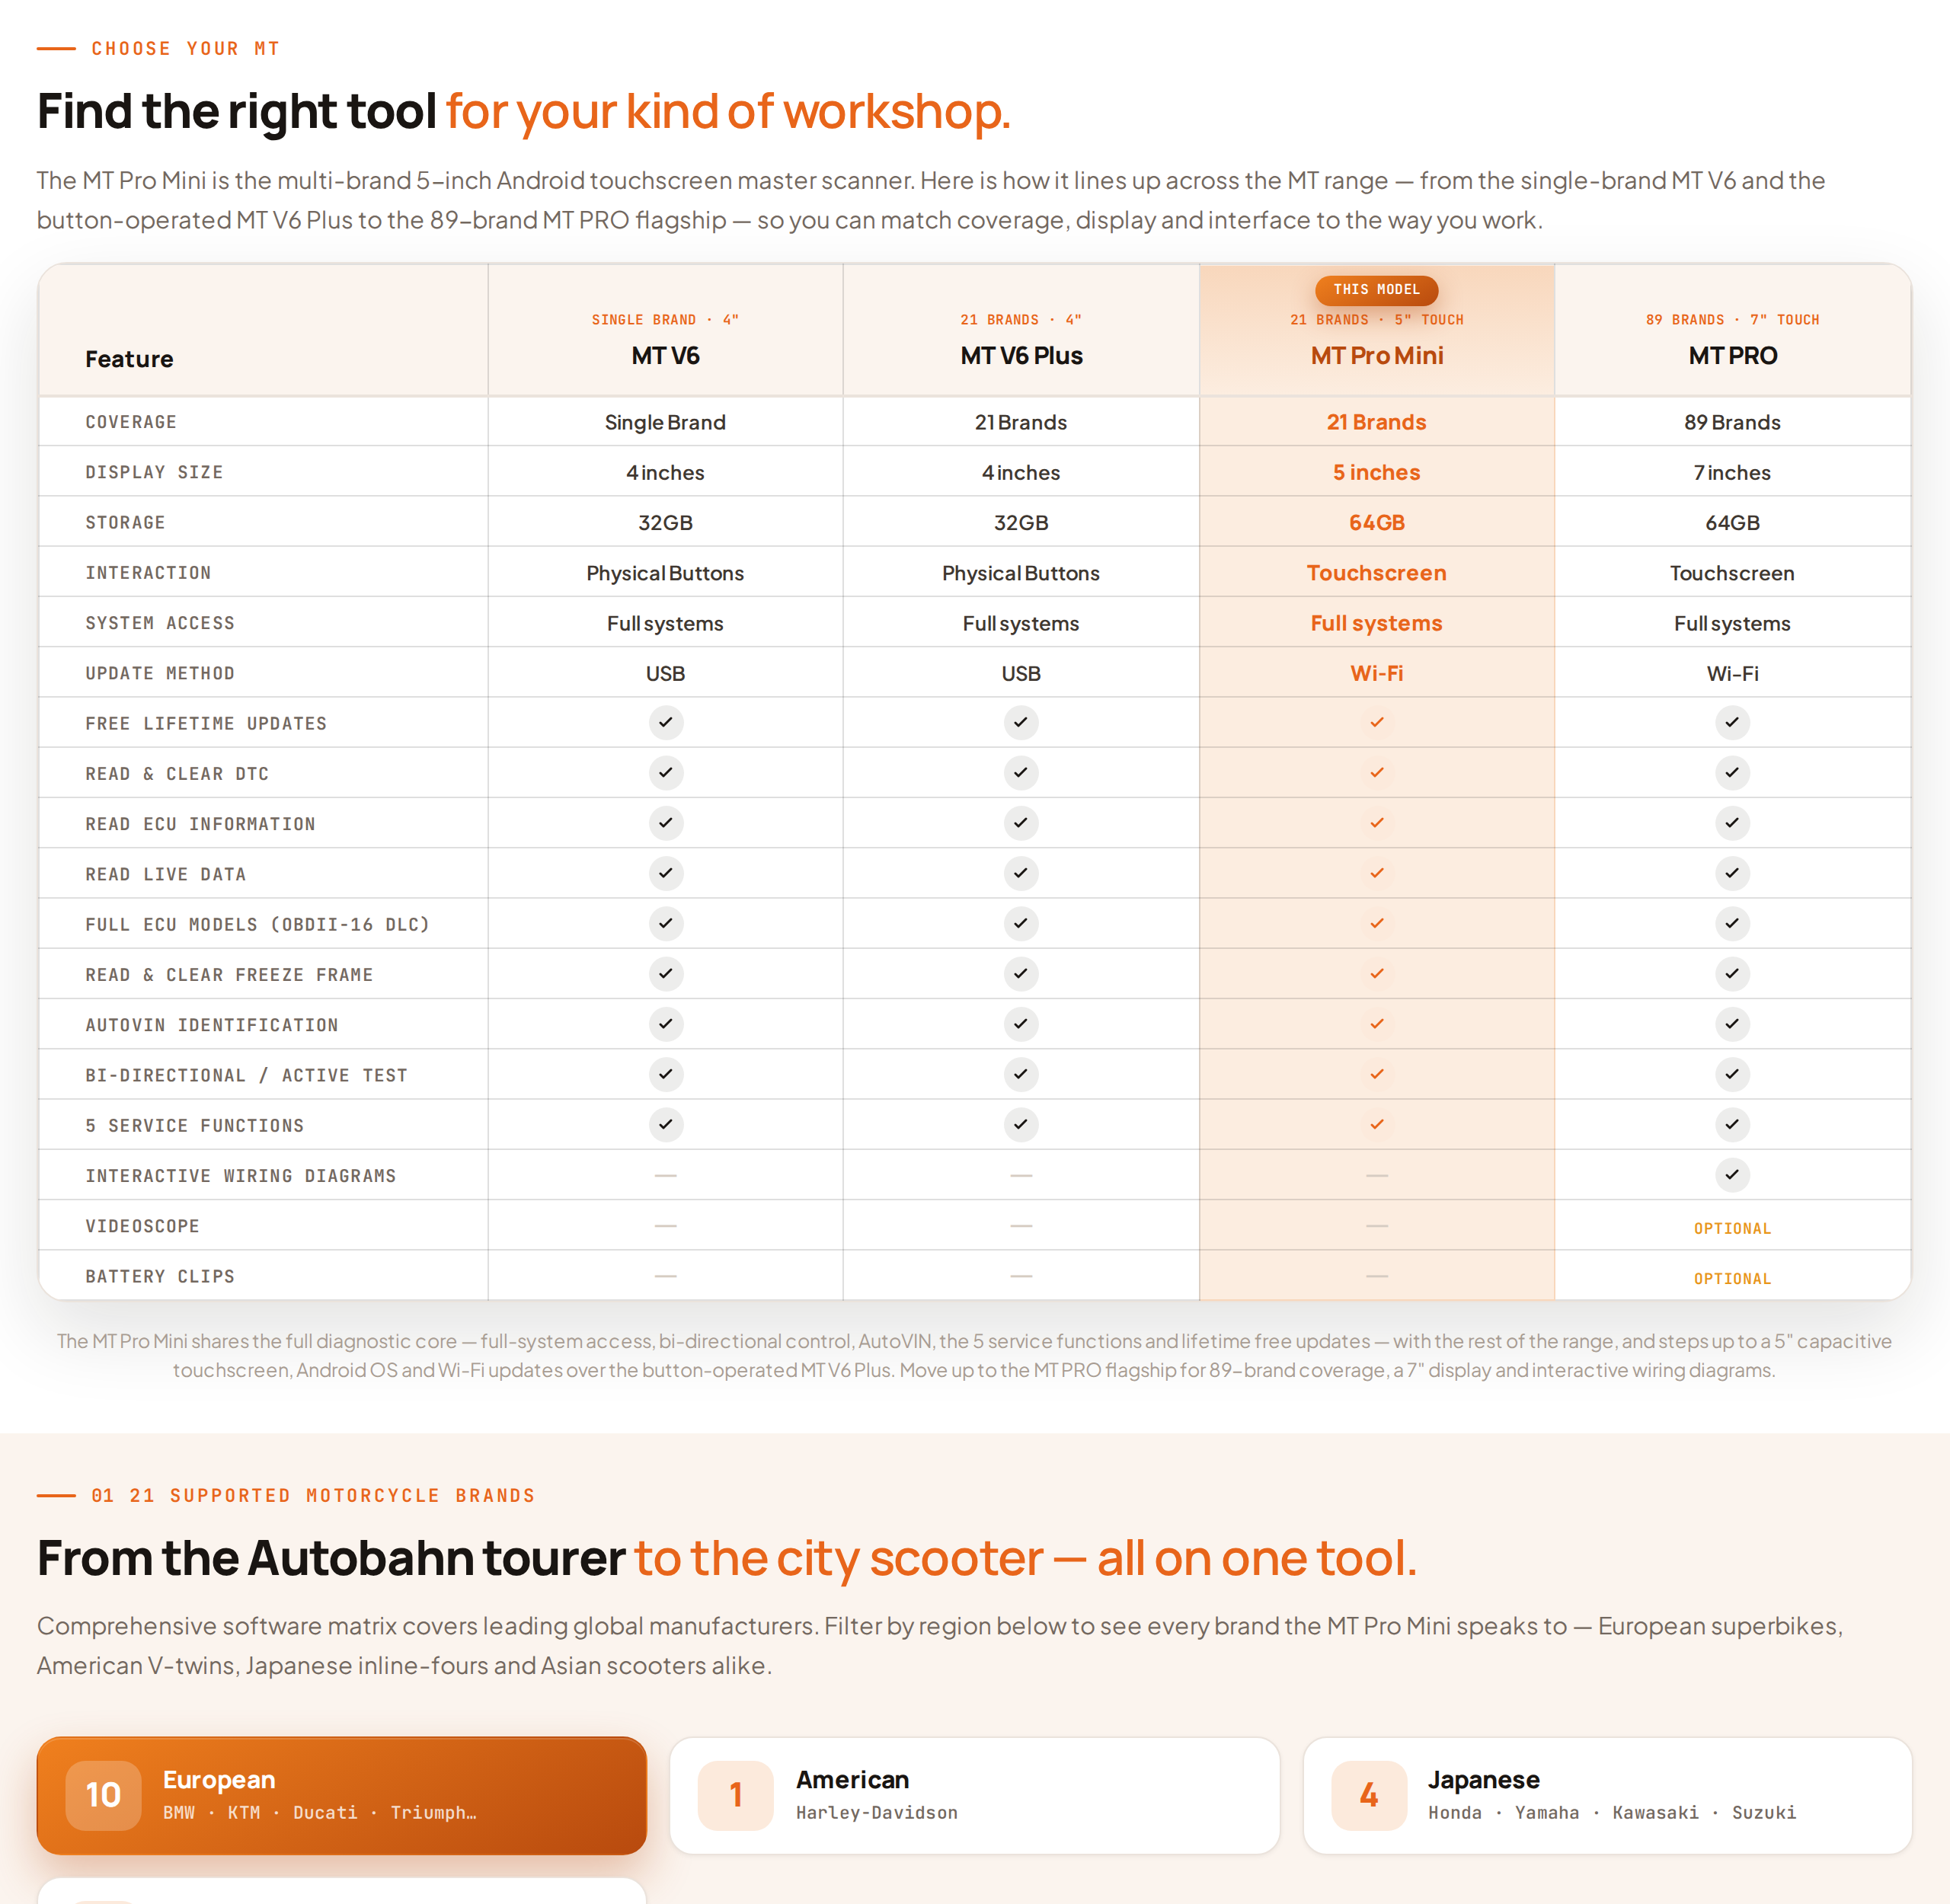
Task: Click the MT Pro Mini Read ECU Information checkmark
Action: tap(1376, 823)
